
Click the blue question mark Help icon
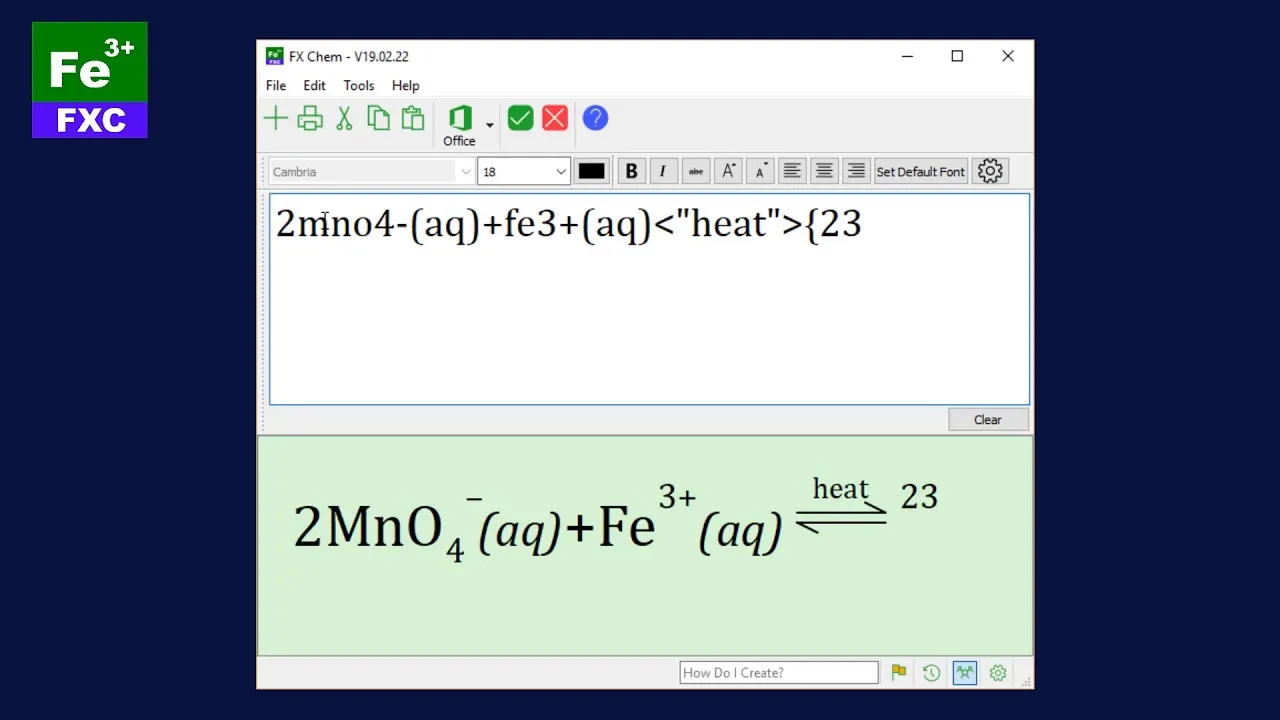point(595,119)
